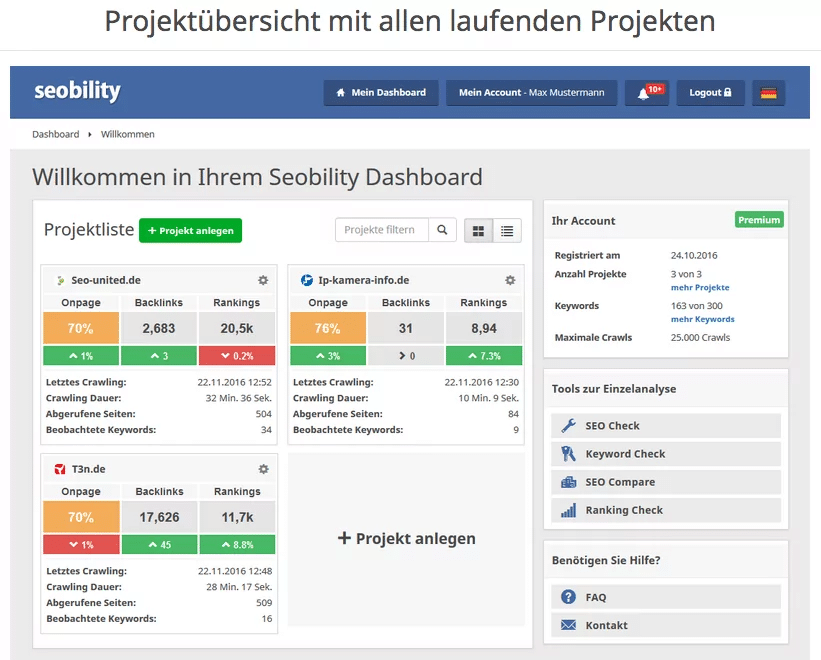Click the Keyword Check keys icon
The image size is (821, 660).
pos(568,454)
